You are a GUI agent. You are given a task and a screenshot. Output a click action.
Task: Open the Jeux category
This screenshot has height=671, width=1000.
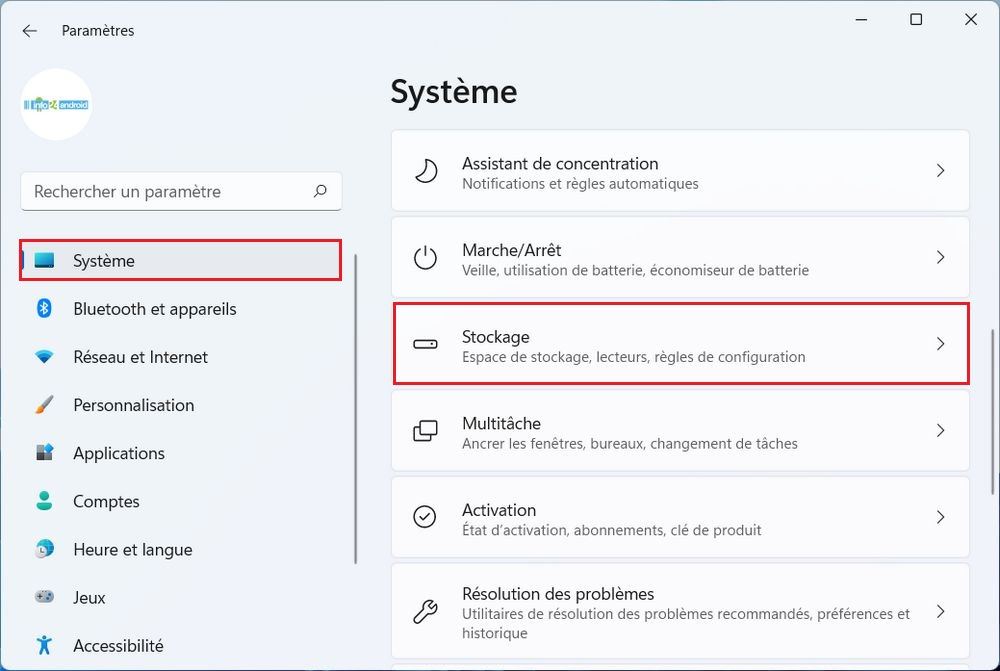click(x=89, y=597)
